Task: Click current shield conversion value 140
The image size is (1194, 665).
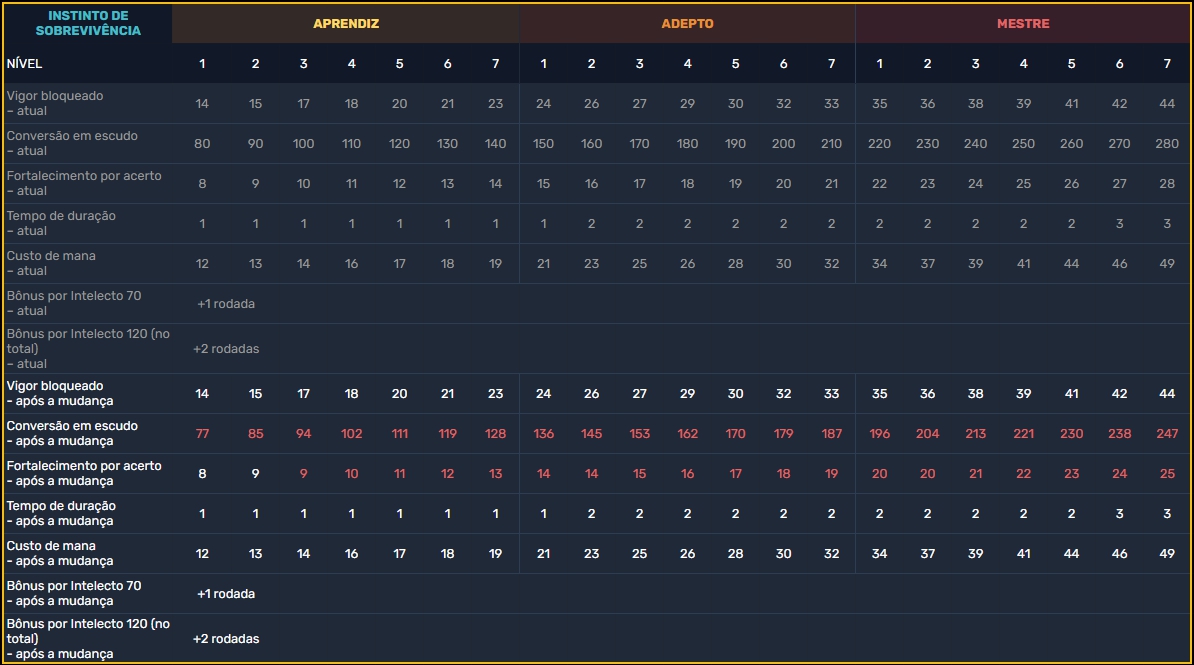Action: (x=495, y=144)
